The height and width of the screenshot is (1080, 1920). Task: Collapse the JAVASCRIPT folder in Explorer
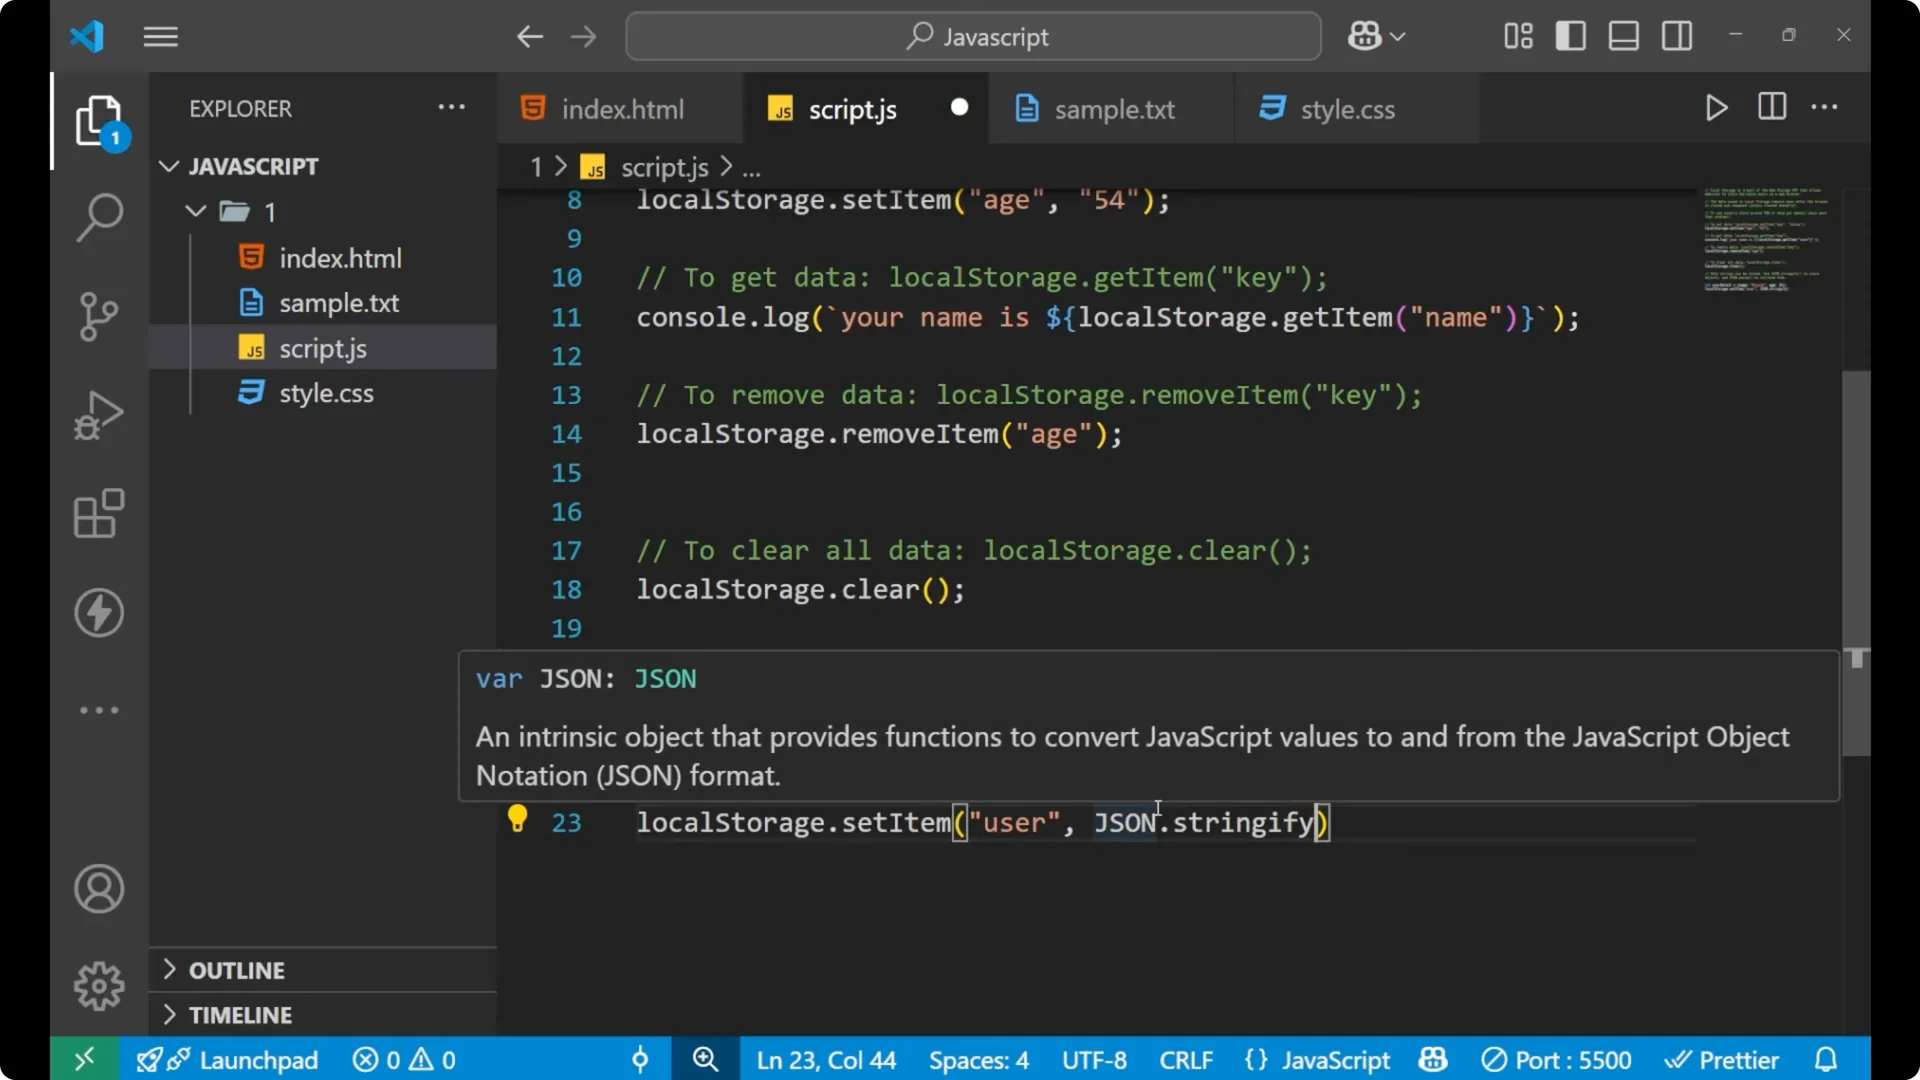click(x=168, y=166)
